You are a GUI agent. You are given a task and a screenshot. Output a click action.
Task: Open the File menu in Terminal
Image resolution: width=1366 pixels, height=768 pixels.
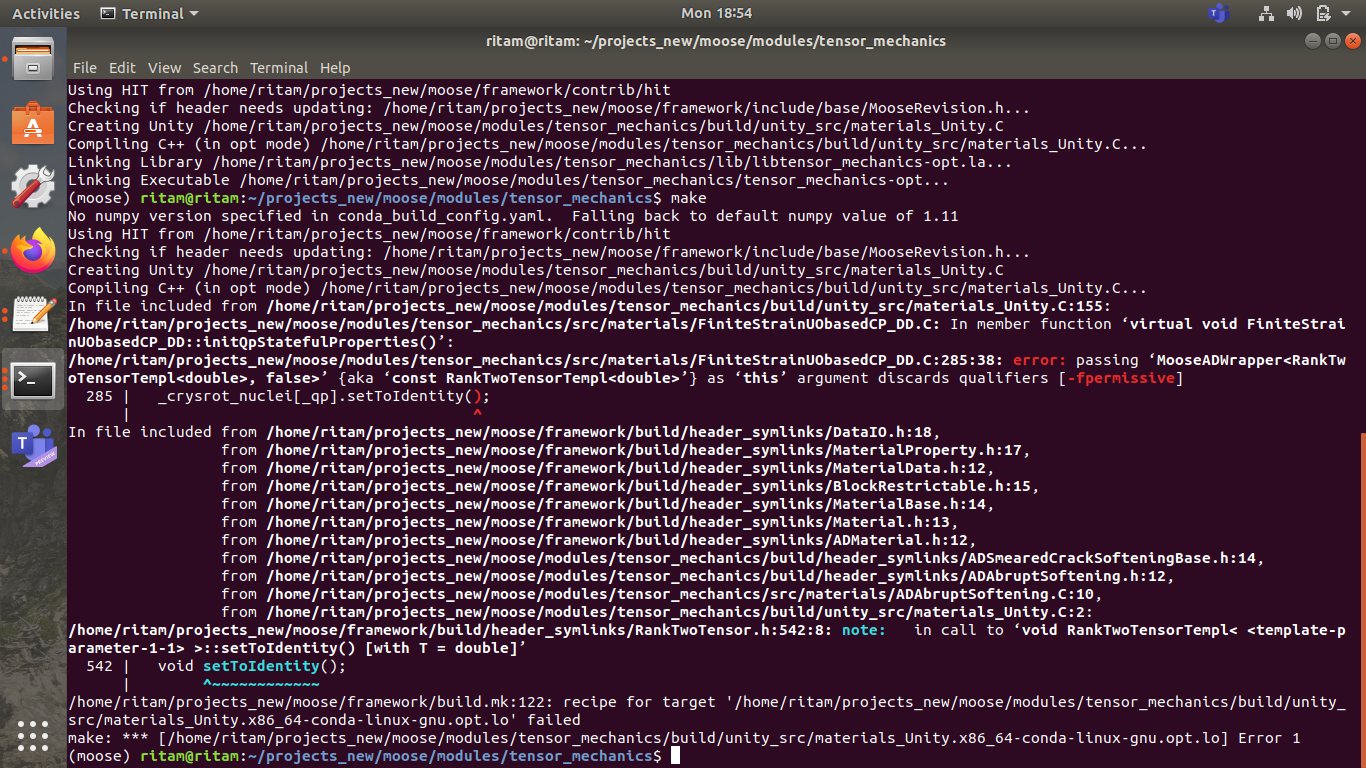85,67
